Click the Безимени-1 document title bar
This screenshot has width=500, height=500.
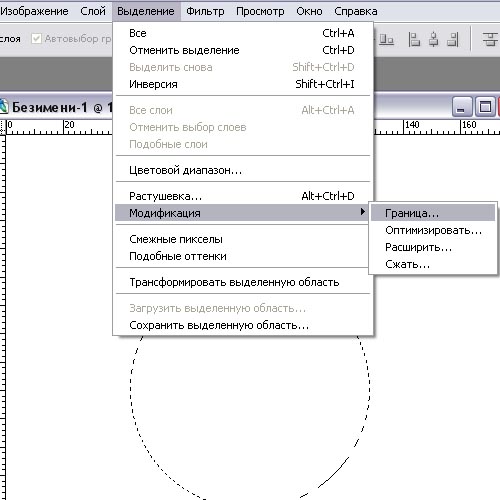coord(413,106)
